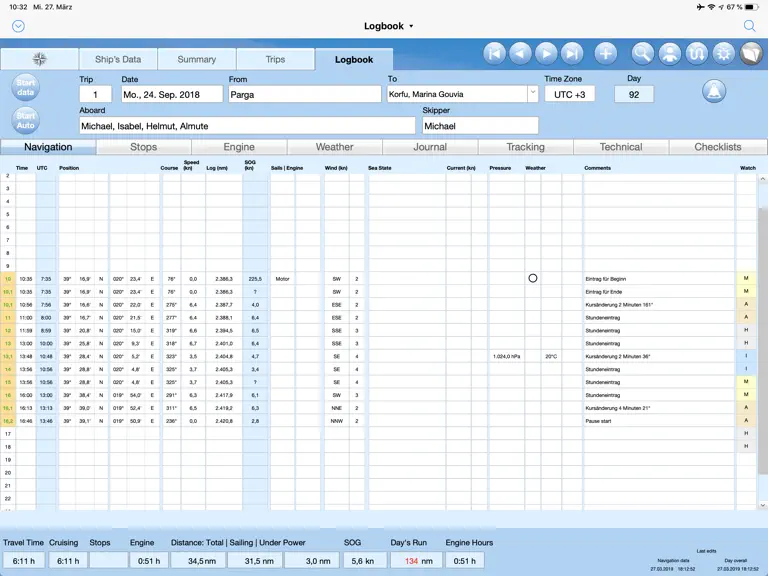Viewport: 768px width, 576px height.
Task: Click the vertical scrollbar of the table
Action: point(763,340)
